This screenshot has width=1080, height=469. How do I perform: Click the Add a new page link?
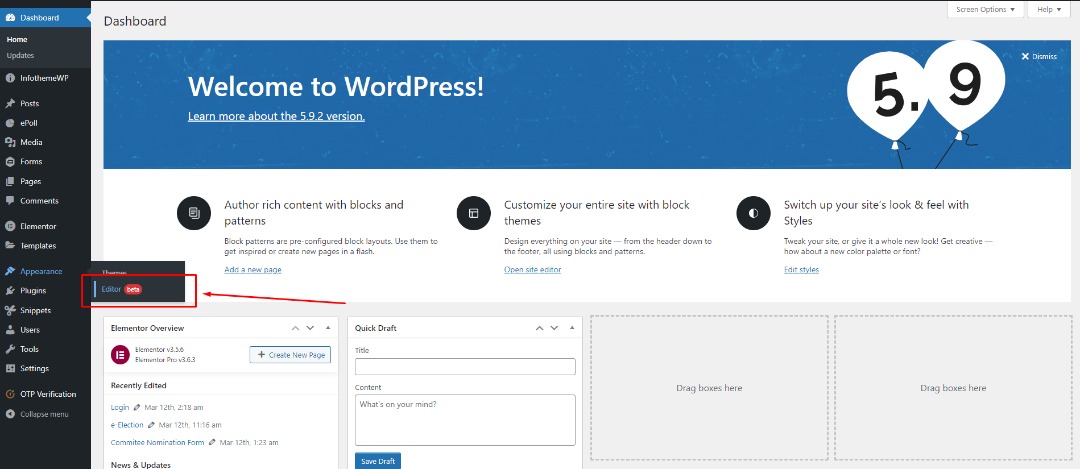(x=253, y=270)
